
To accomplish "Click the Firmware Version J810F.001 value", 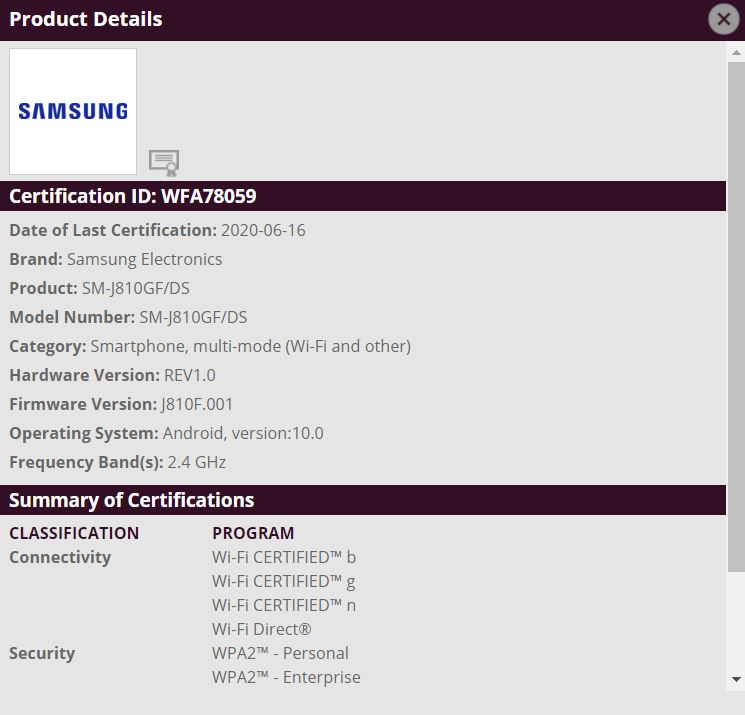I will click(197, 404).
